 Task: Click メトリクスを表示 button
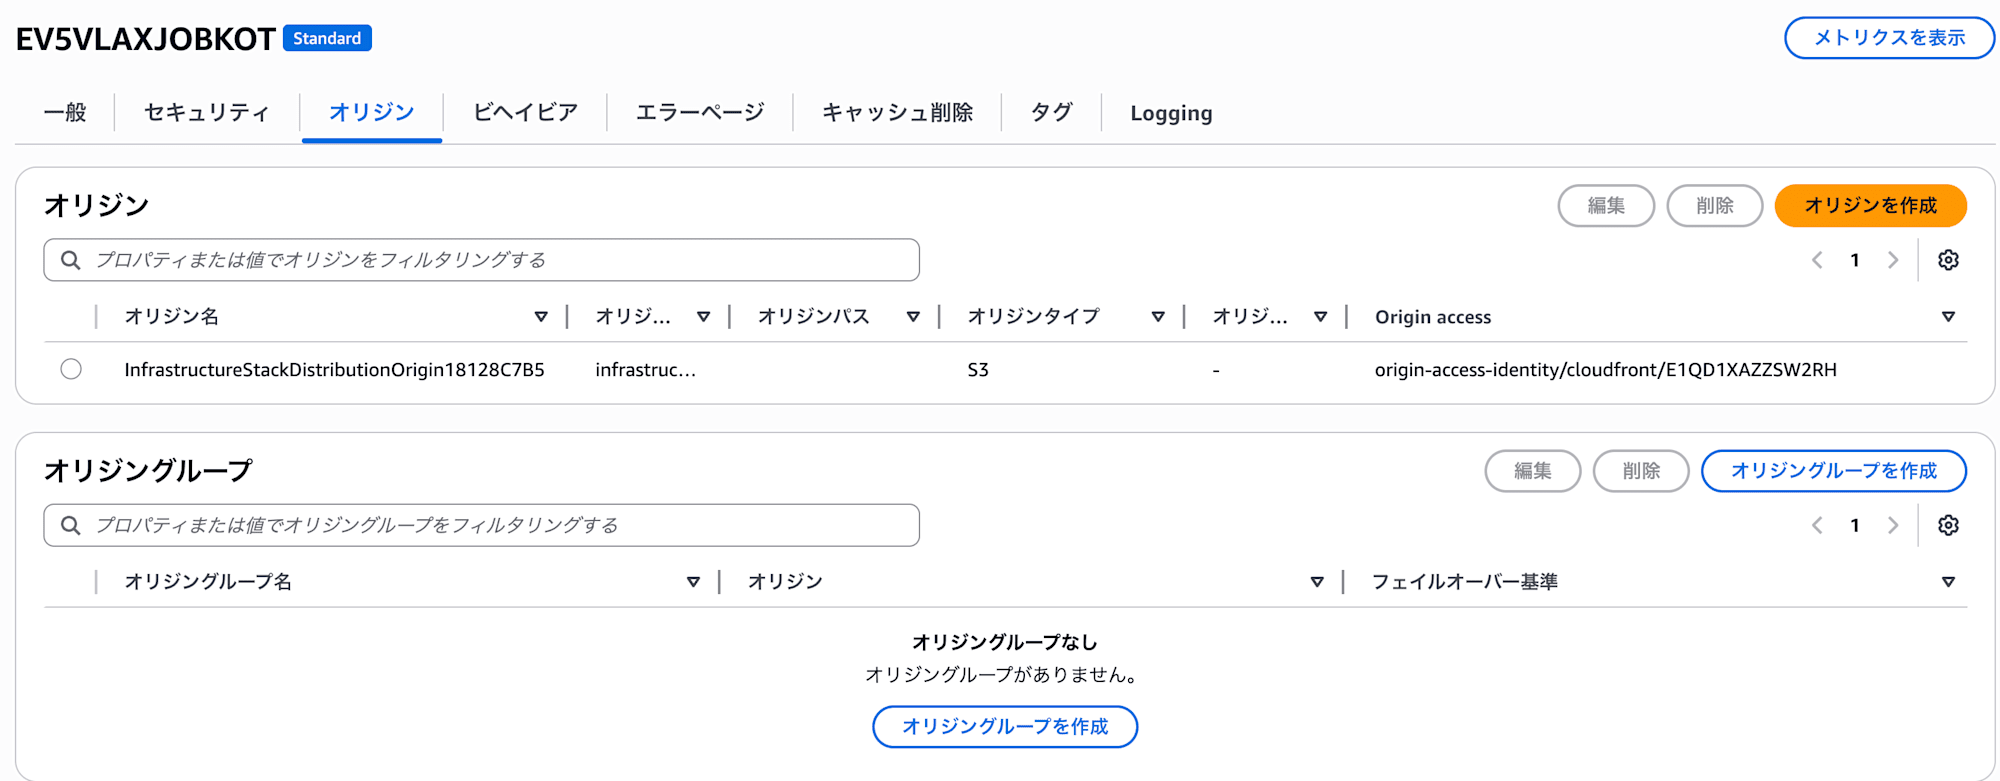[1889, 38]
